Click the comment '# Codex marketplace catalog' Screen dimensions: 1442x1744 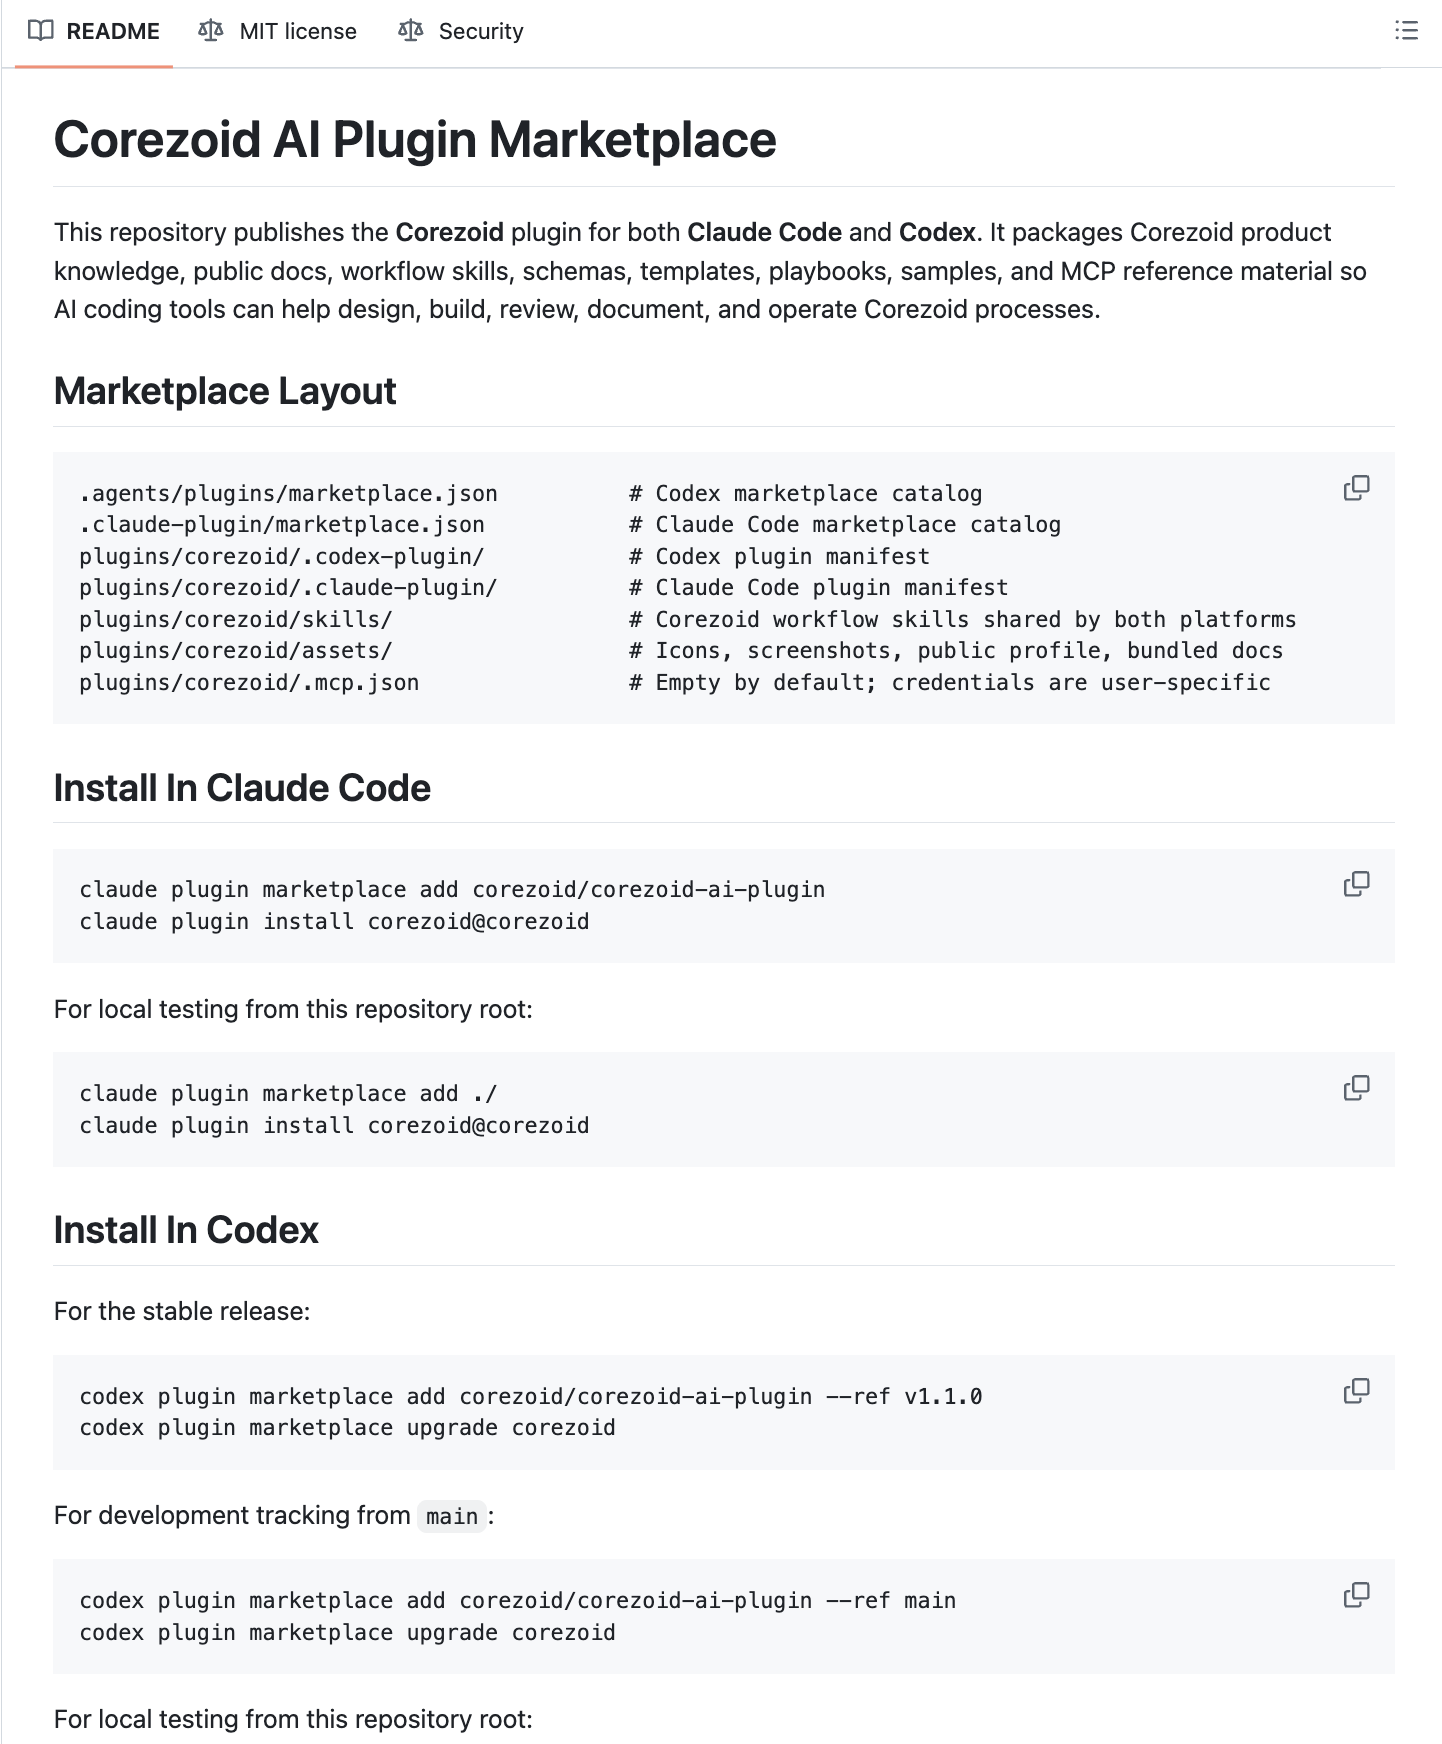(806, 493)
